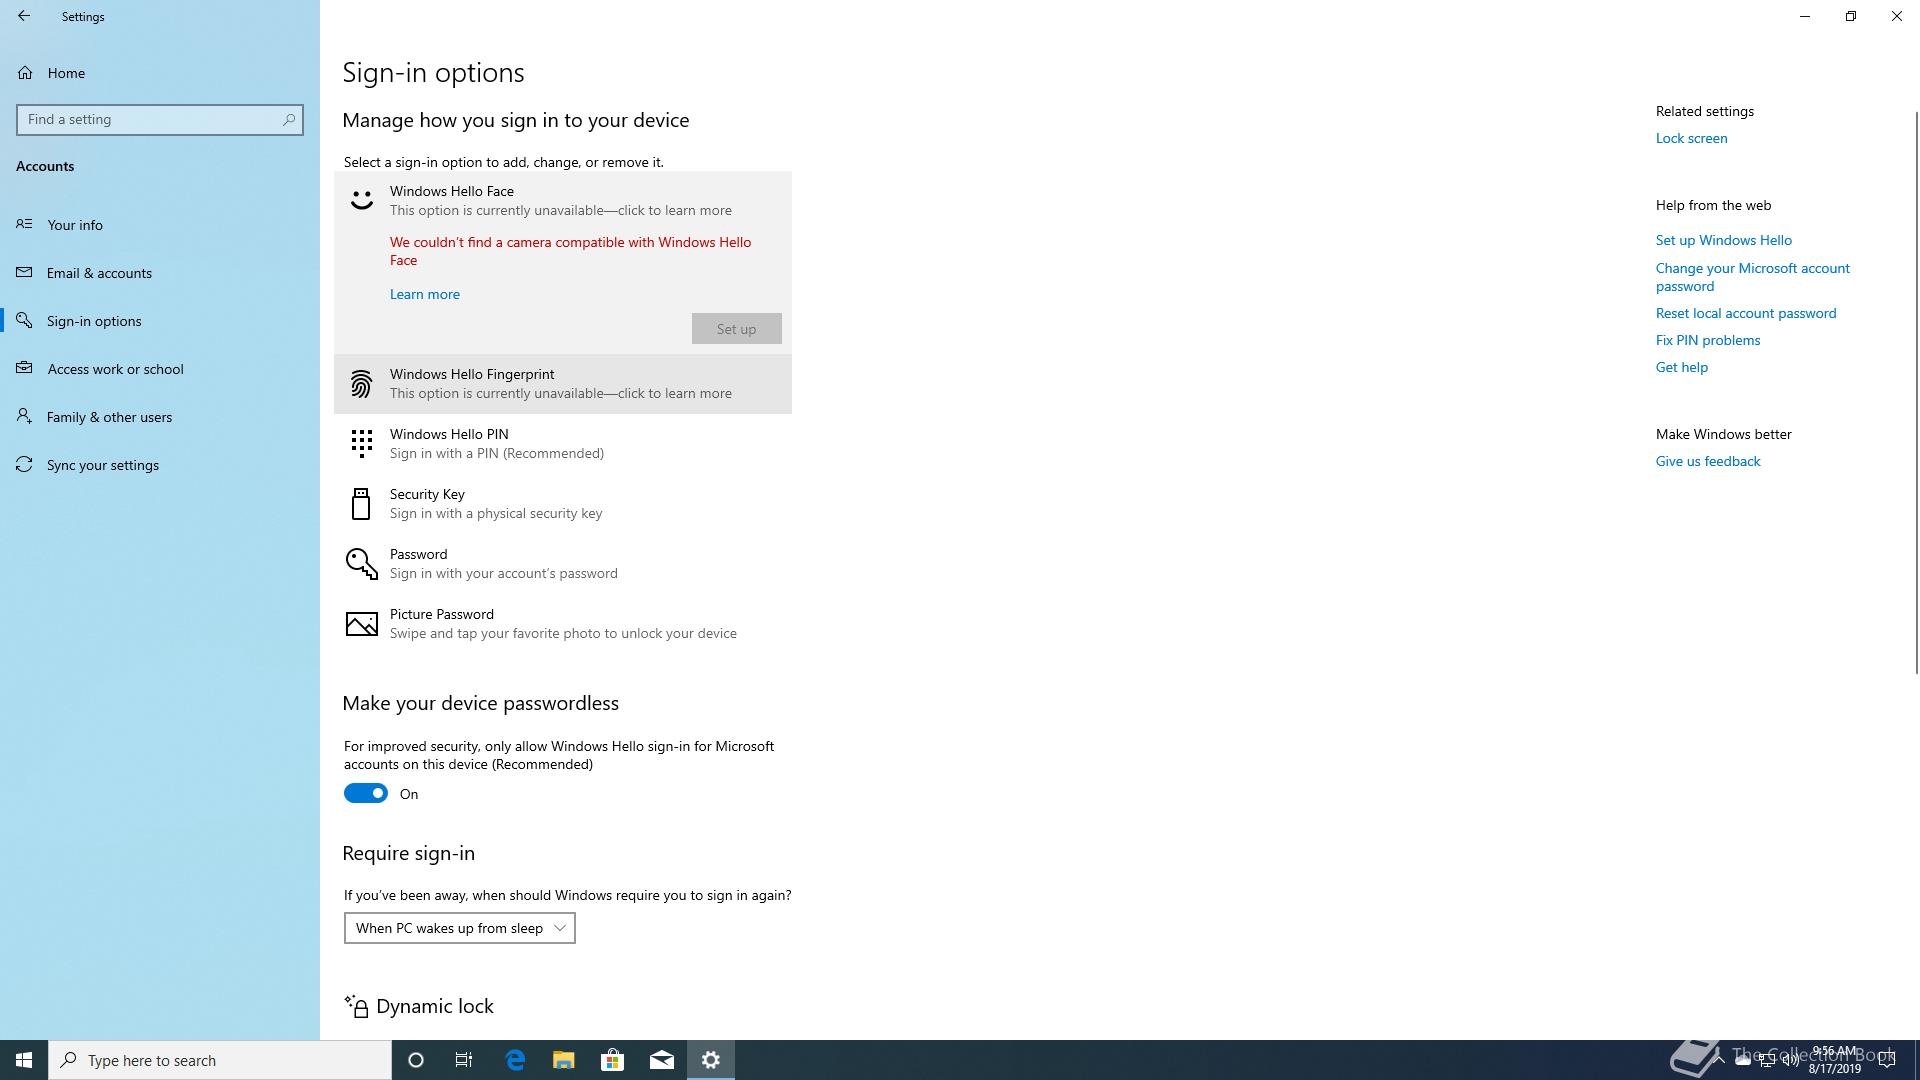Open Change your Microsoft account password link
Viewport: 1920px width, 1080px height.
pyautogui.click(x=1753, y=277)
